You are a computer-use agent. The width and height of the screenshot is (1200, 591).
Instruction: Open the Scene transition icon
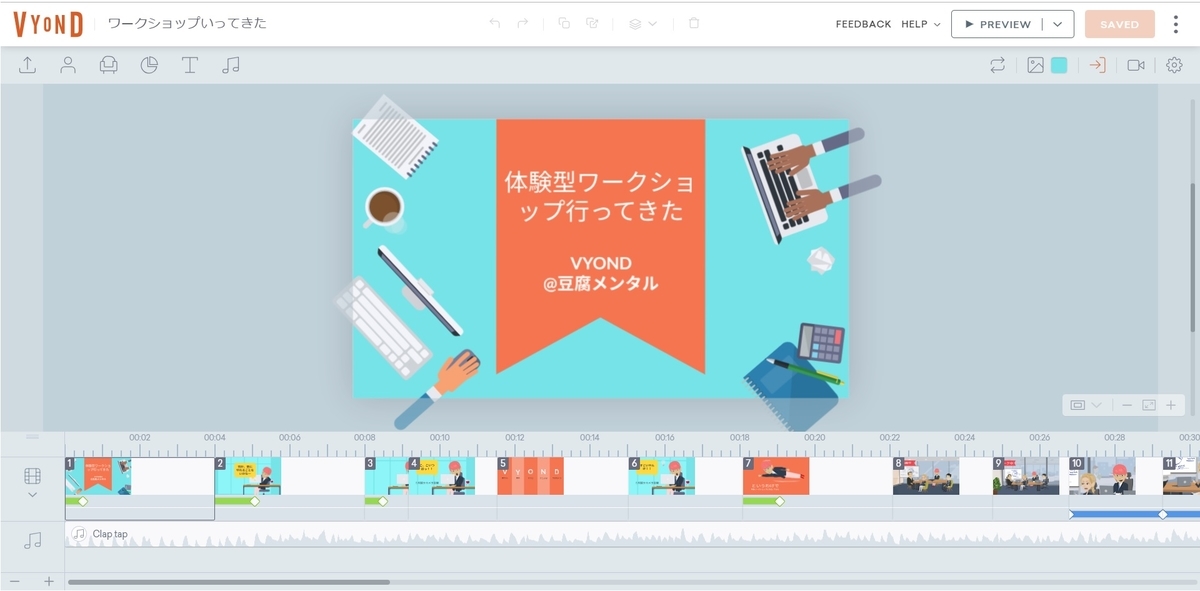(x=1098, y=65)
